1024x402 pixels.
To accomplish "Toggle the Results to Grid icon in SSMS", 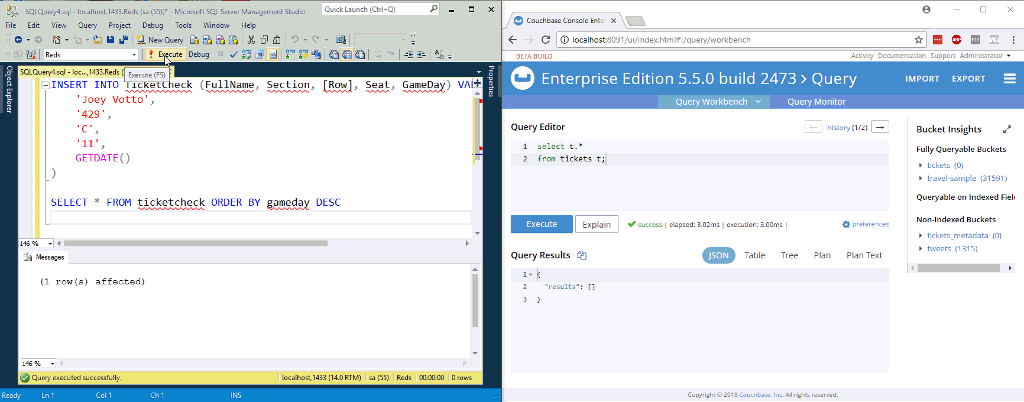I will [346, 55].
